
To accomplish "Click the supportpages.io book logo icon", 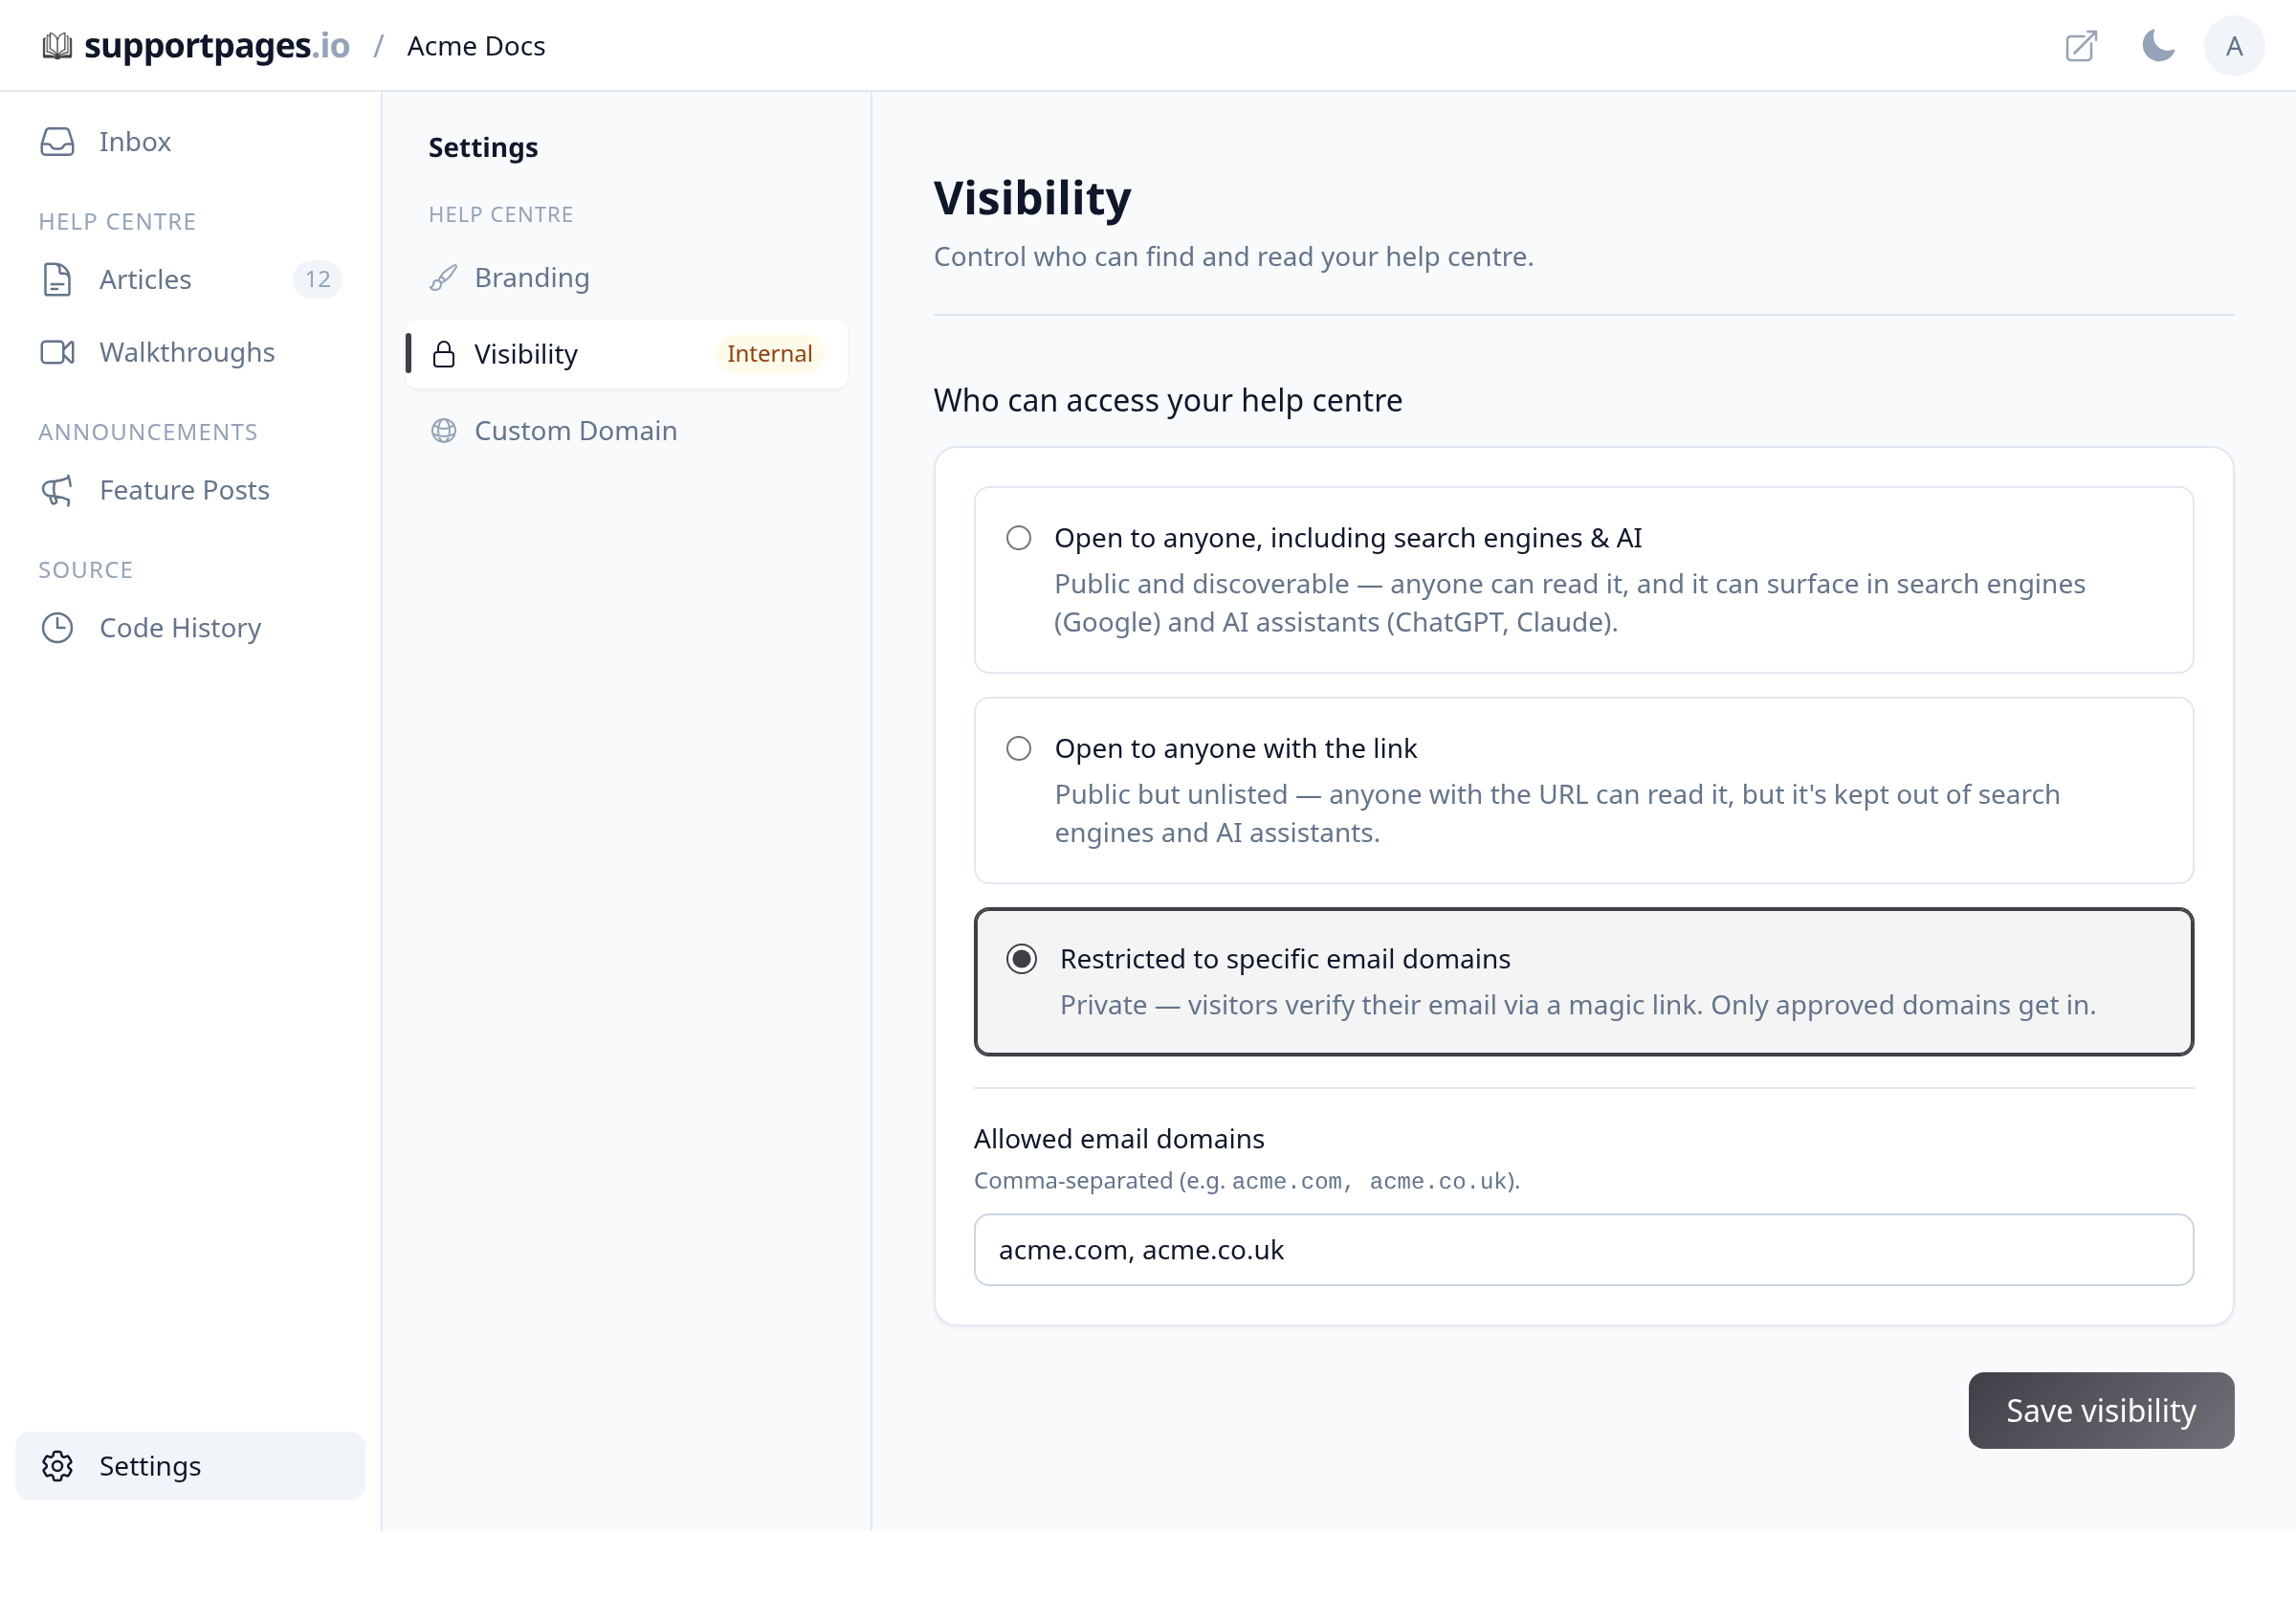I will 57,46.
